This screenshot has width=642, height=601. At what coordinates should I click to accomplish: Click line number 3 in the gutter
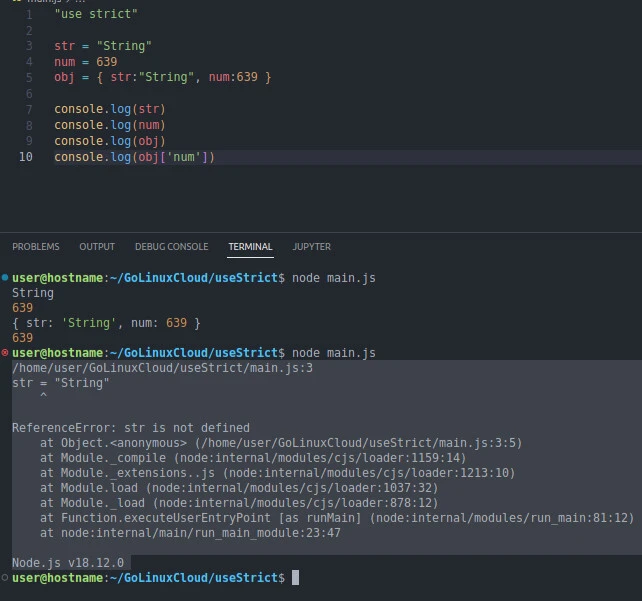[x=29, y=46]
